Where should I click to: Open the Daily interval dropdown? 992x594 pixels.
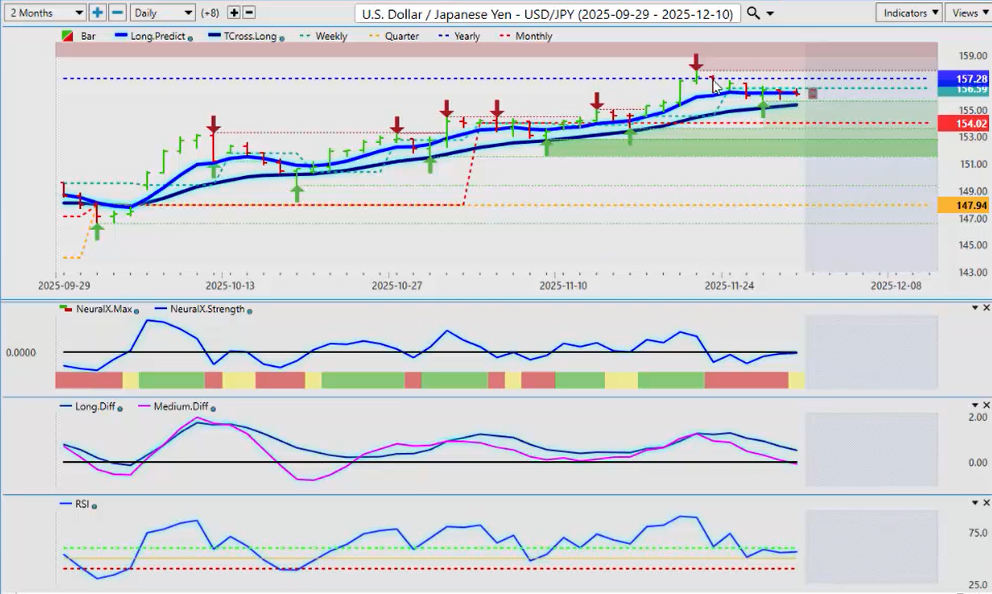(162, 13)
